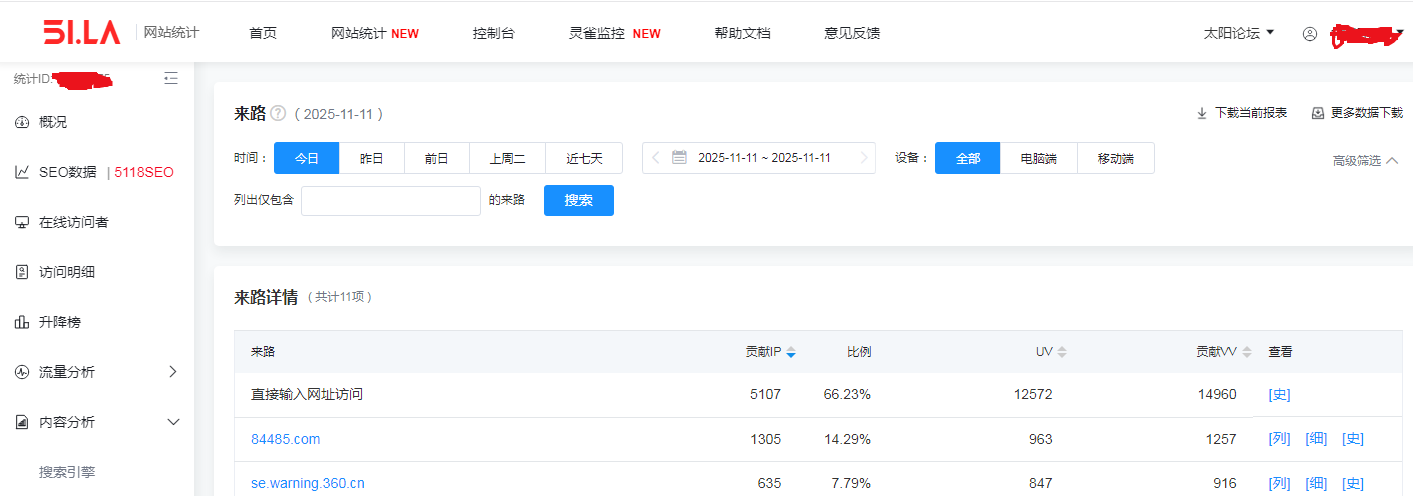Sort table by 贡献IP column arrows

pos(791,353)
